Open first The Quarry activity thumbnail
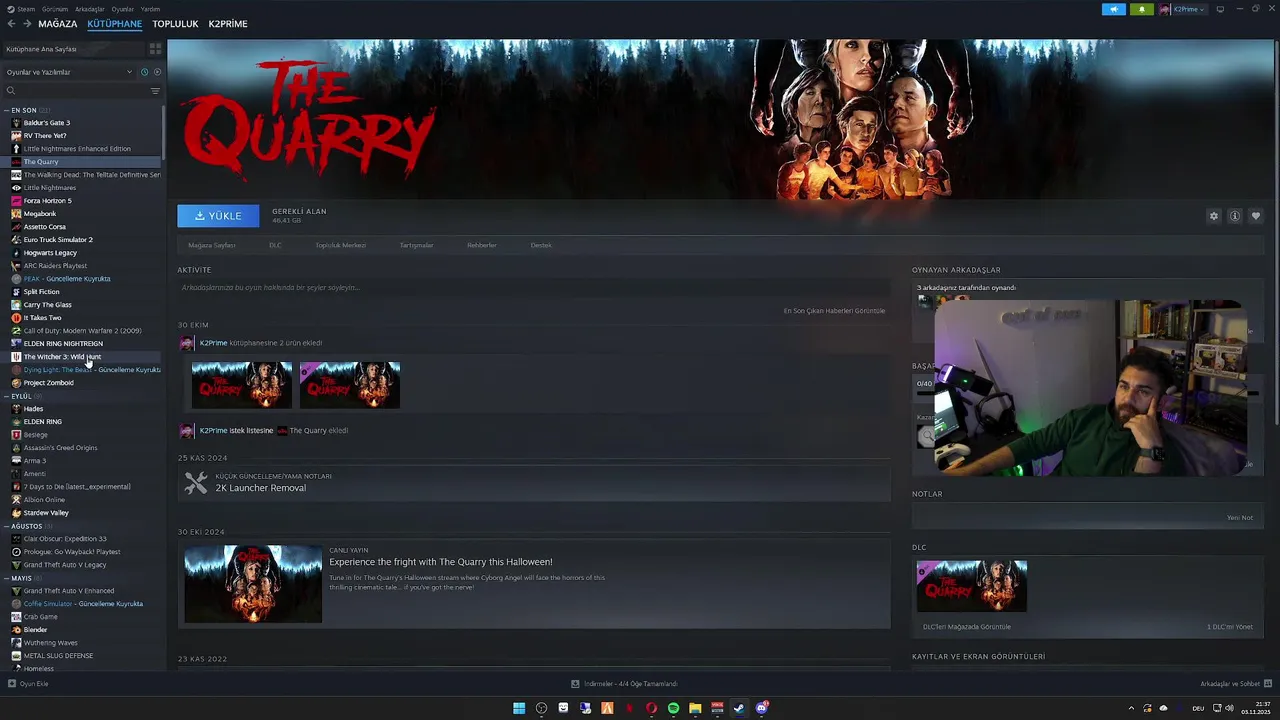 [x=242, y=385]
